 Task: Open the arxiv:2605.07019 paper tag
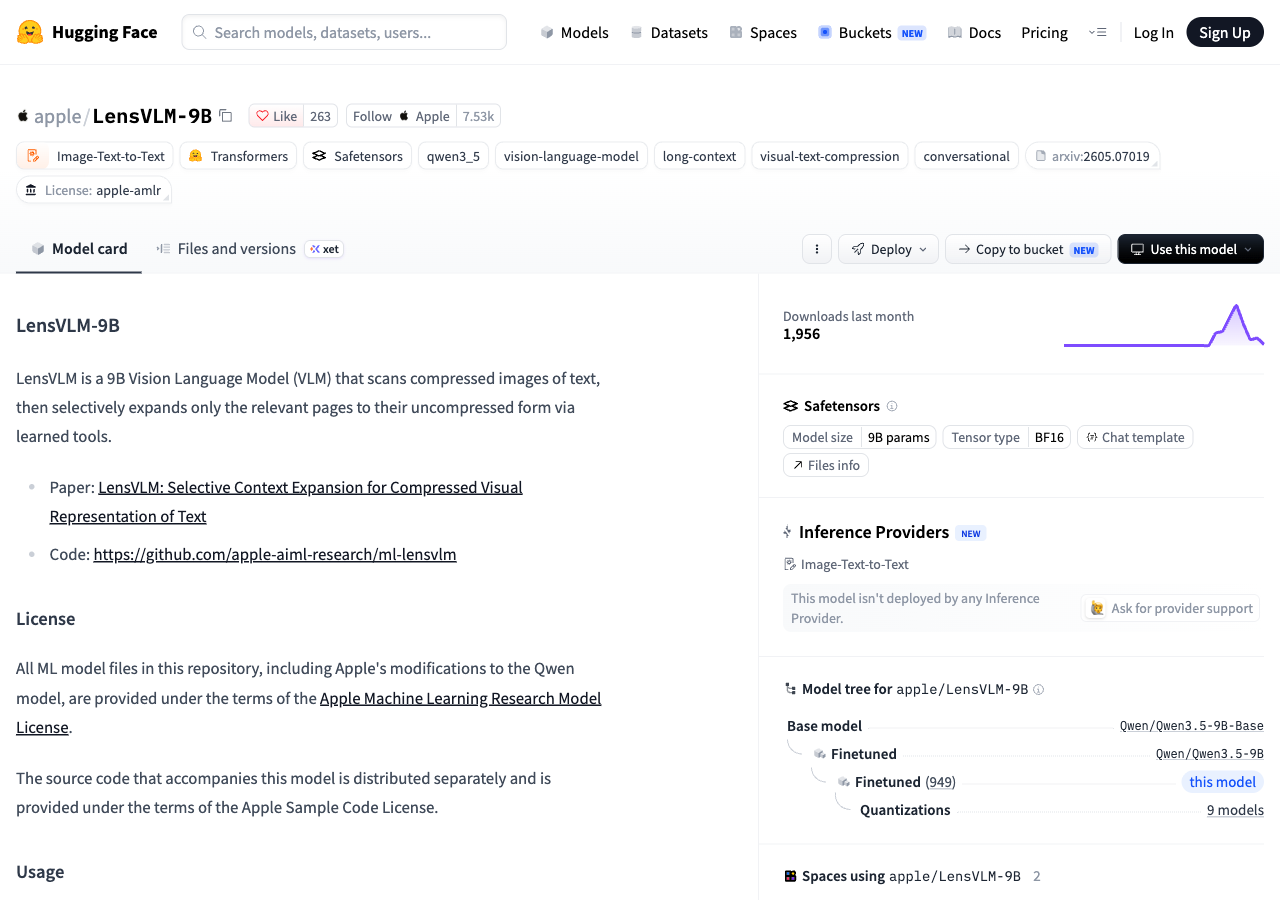pos(1092,156)
